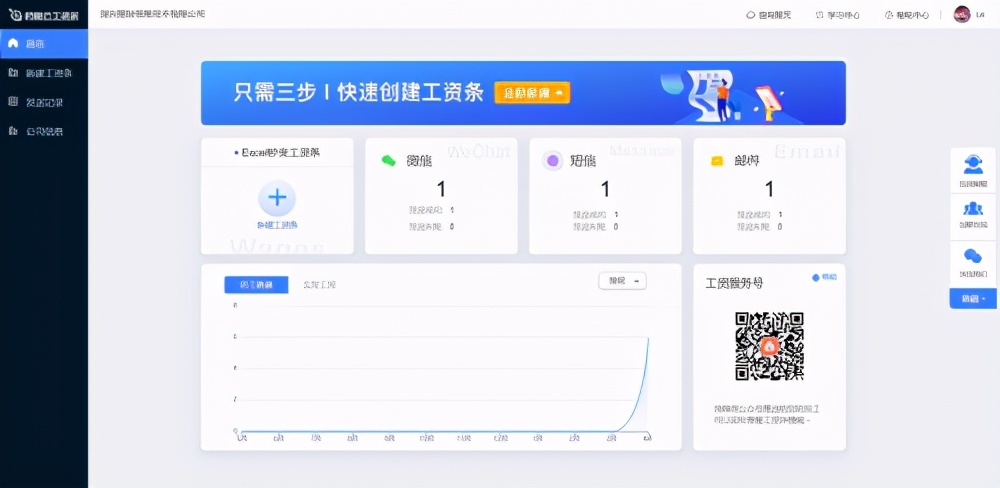Click the green WeChat icon on the card
The height and width of the screenshot is (488, 1000).
click(x=388, y=161)
